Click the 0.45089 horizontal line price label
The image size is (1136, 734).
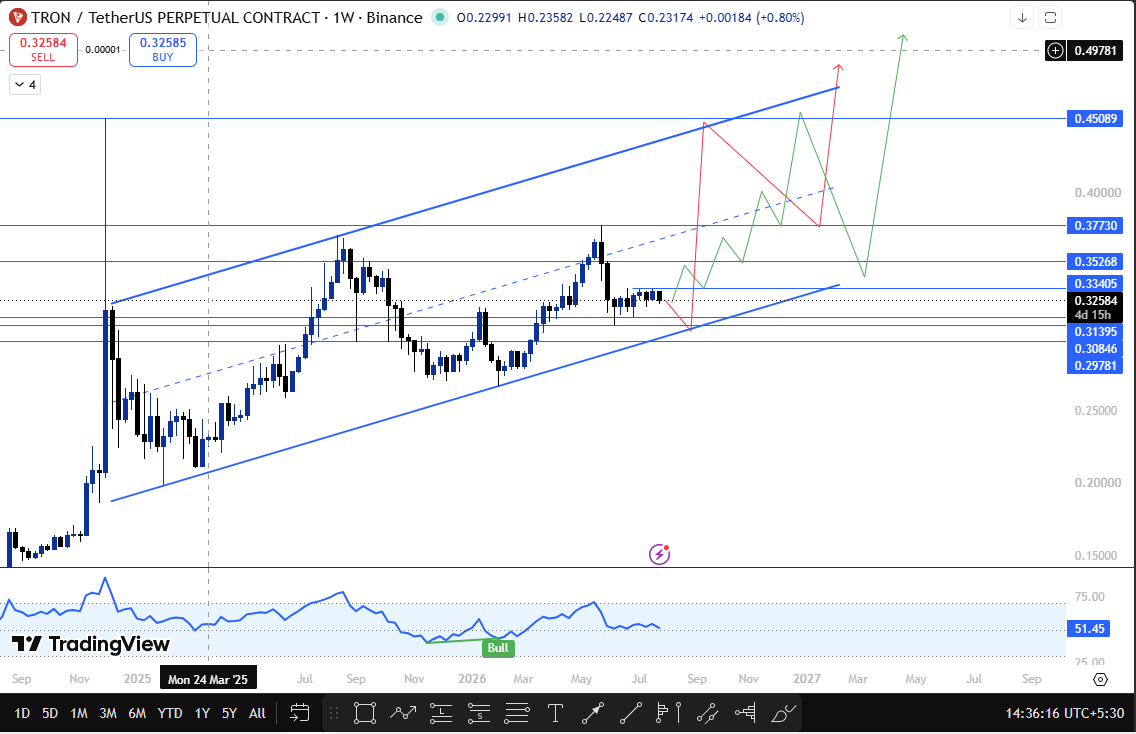tap(1095, 118)
